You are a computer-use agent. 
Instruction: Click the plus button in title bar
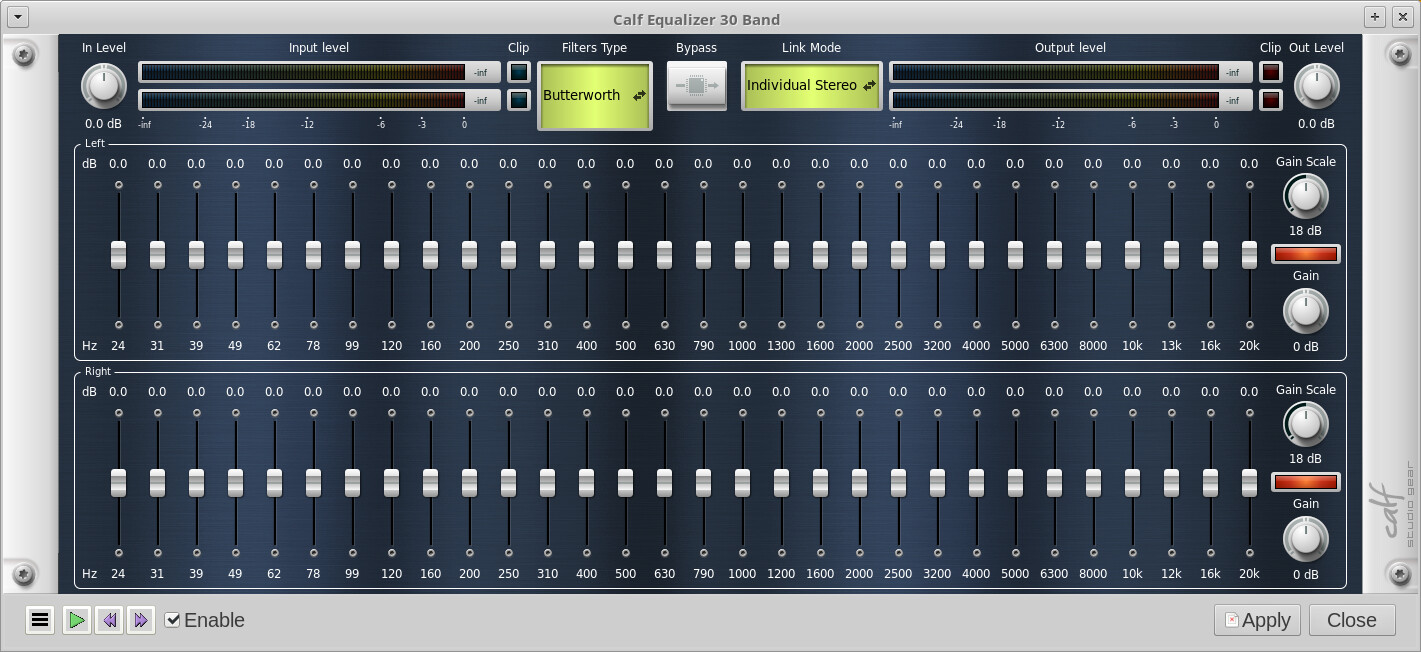click(1375, 17)
